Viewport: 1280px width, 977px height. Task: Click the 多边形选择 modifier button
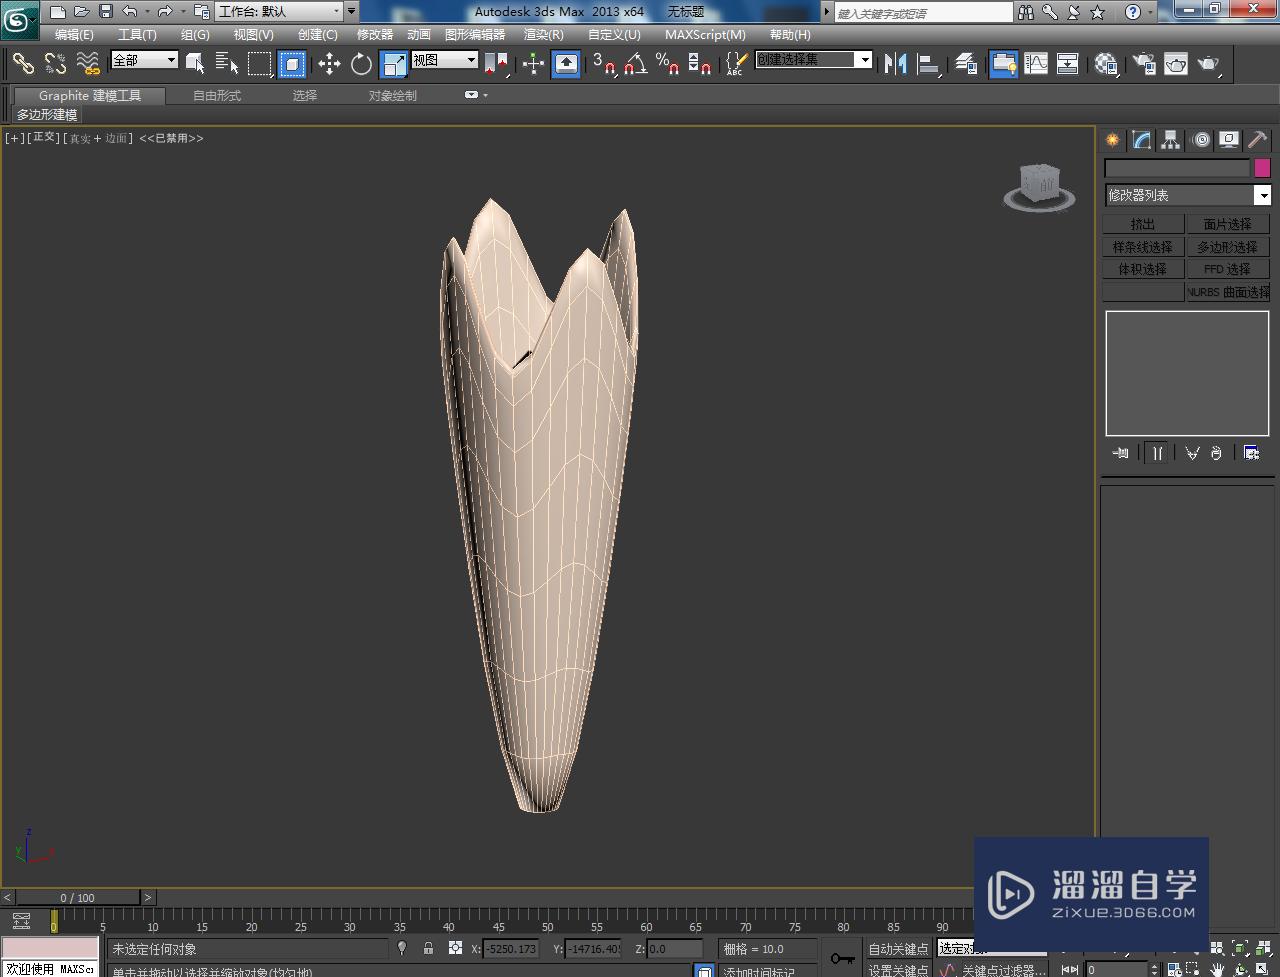pyautogui.click(x=1228, y=247)
